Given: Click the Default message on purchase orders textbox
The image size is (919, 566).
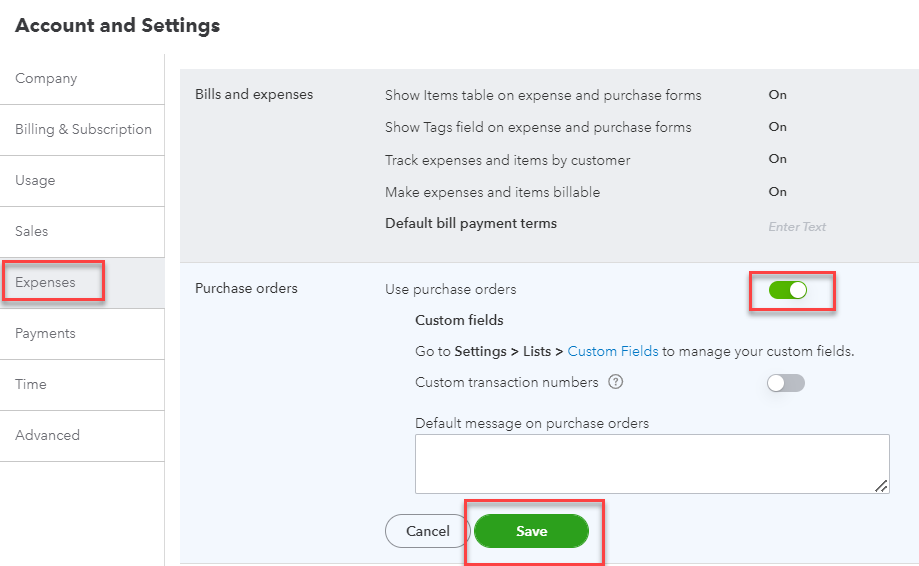Looking at the screenshot, I should point(652,464).
